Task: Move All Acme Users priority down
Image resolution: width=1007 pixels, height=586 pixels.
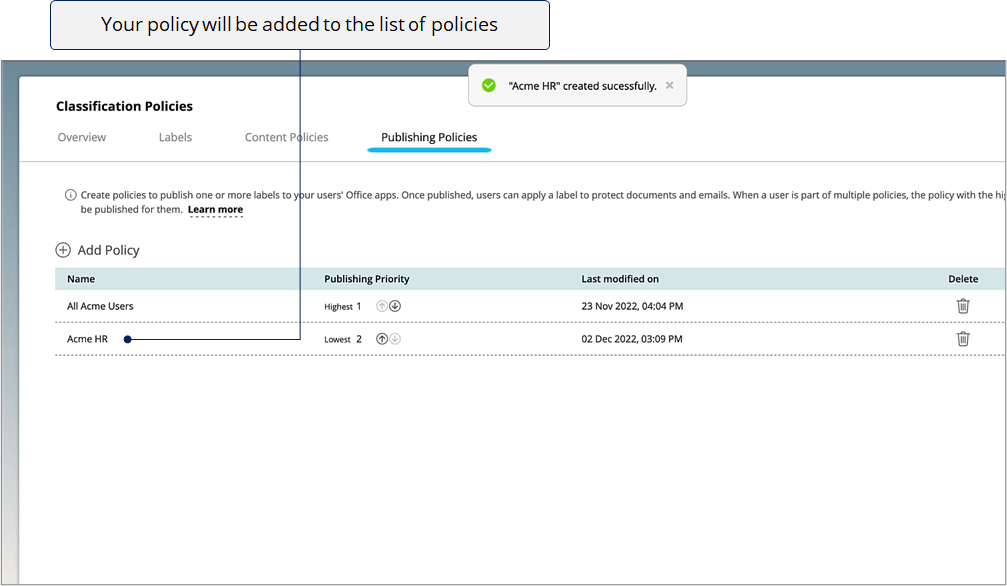Action: click(395, 306)
